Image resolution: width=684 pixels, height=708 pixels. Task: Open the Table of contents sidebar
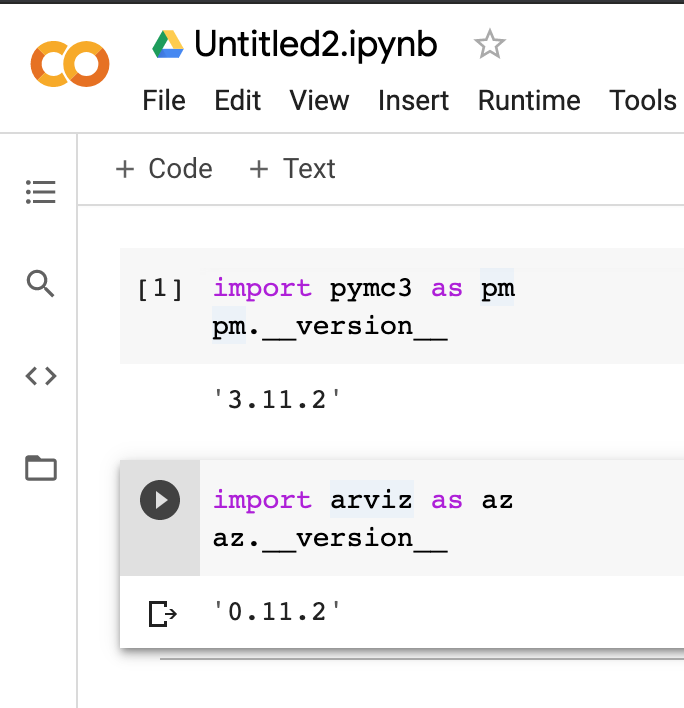pos(41,192)
